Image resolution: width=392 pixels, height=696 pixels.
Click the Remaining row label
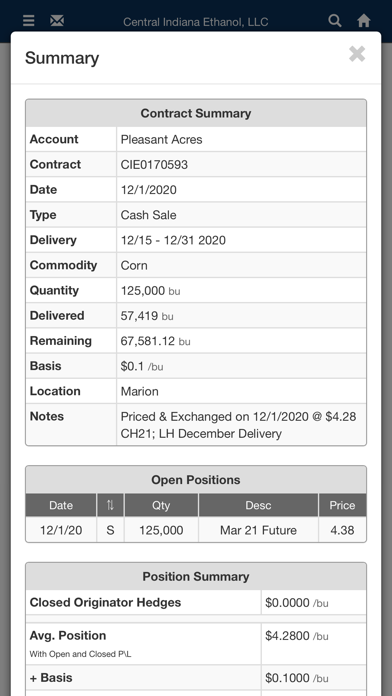pyautogui.click(x=61, y=341)
